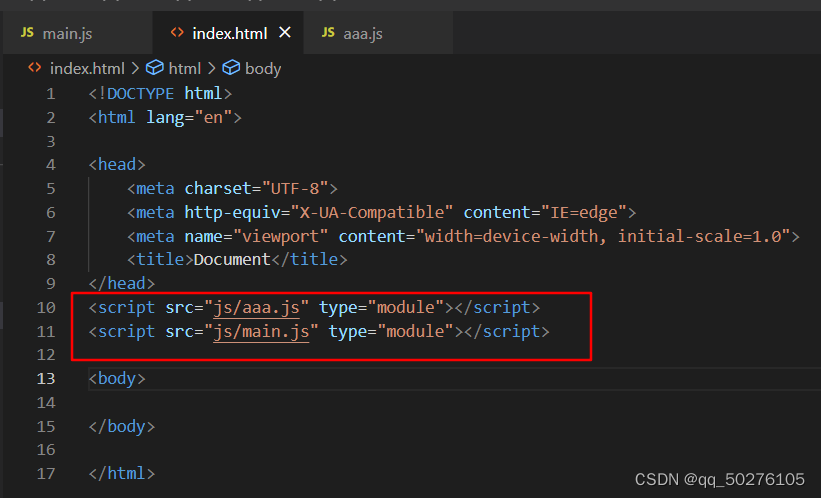This screenshot has height=498, width=821.
Task: Click the opening <head> tag
Action: point(117,165)
